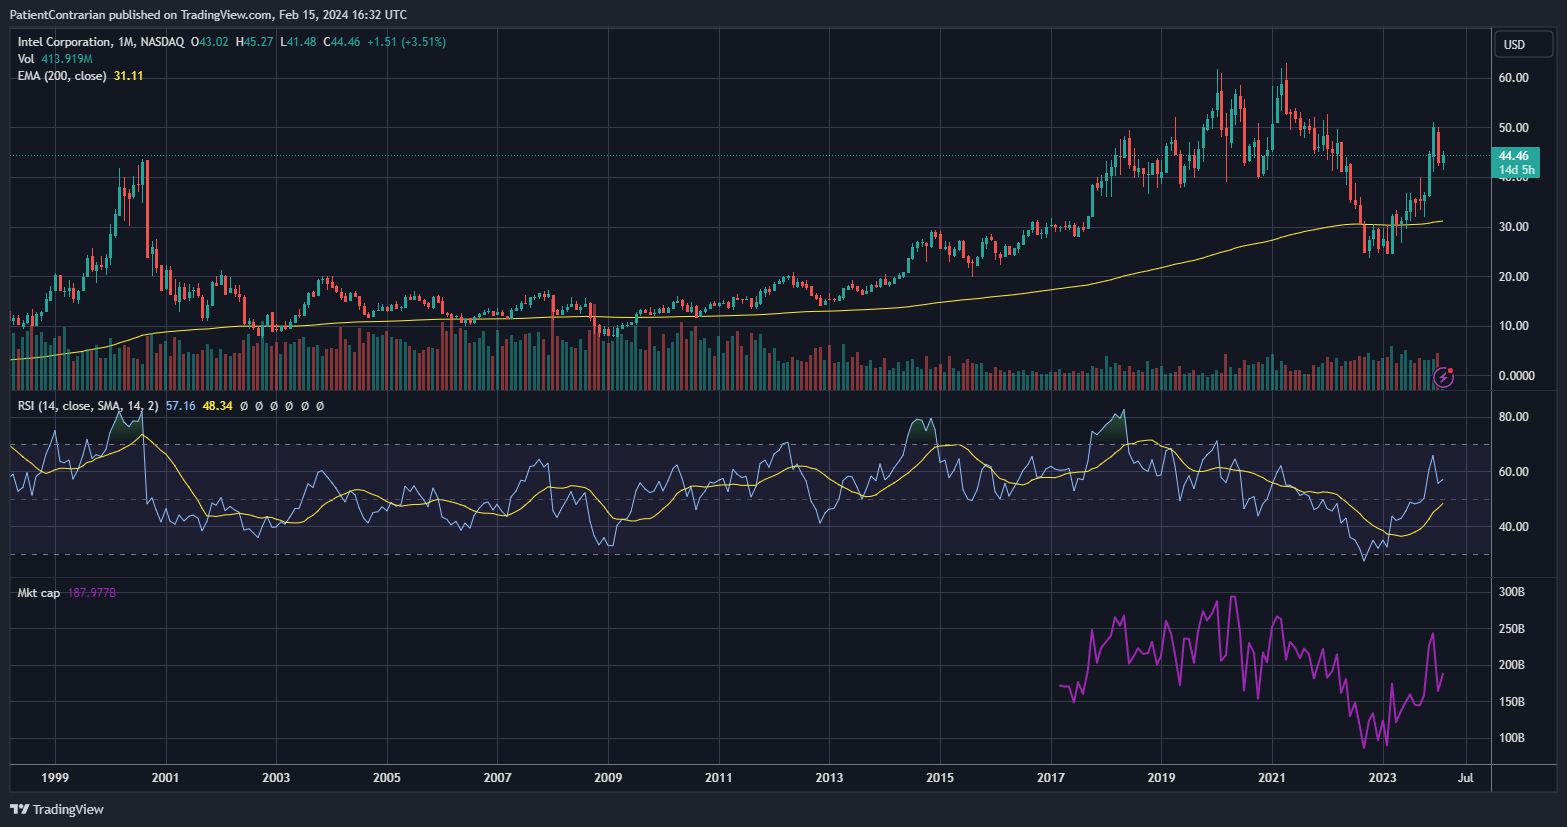Image resolution: width=1567 pixels, height=827 pixels.
Task: Click the Vol indicator legend label
Action: point(26,59)
